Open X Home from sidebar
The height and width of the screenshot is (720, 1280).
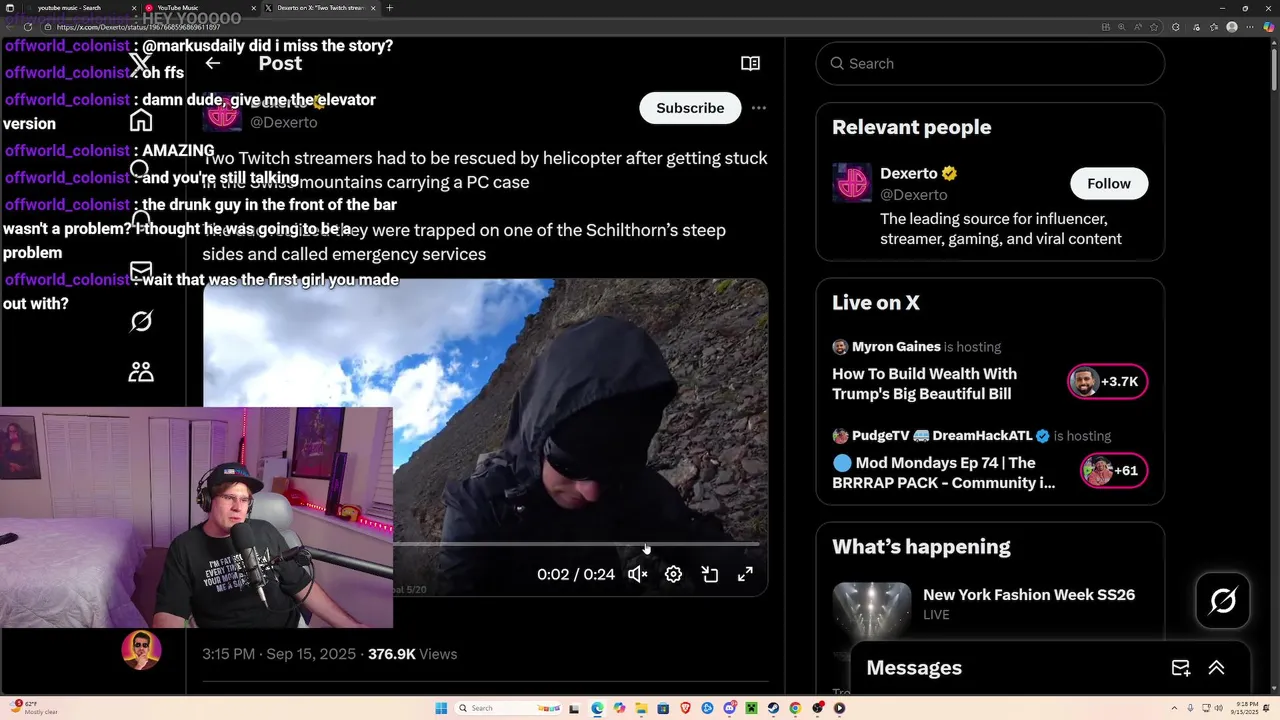point(141,120)
